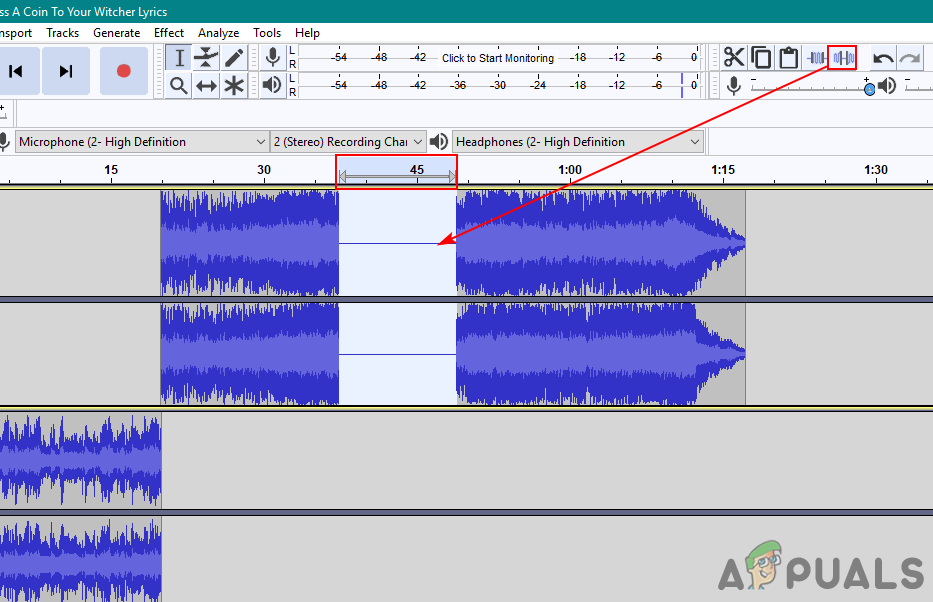Open the Tracks menu

tap(62, 32)
